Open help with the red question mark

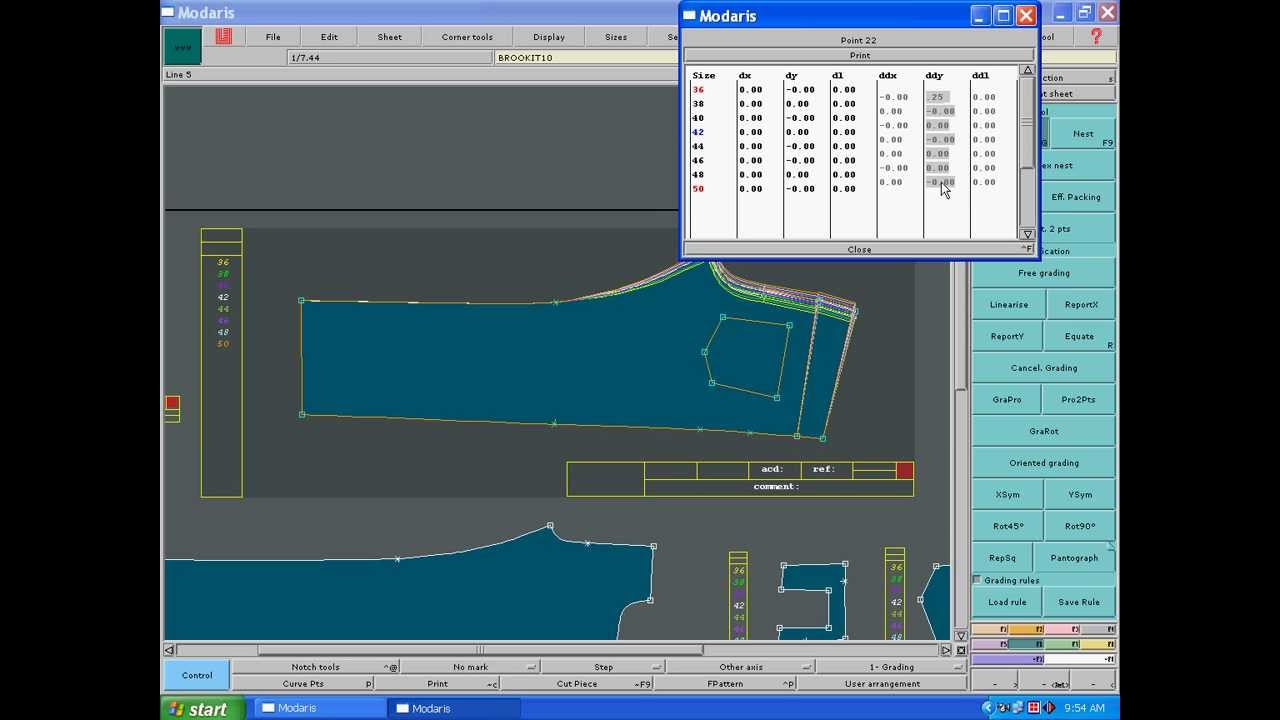tap(1096, 36)
